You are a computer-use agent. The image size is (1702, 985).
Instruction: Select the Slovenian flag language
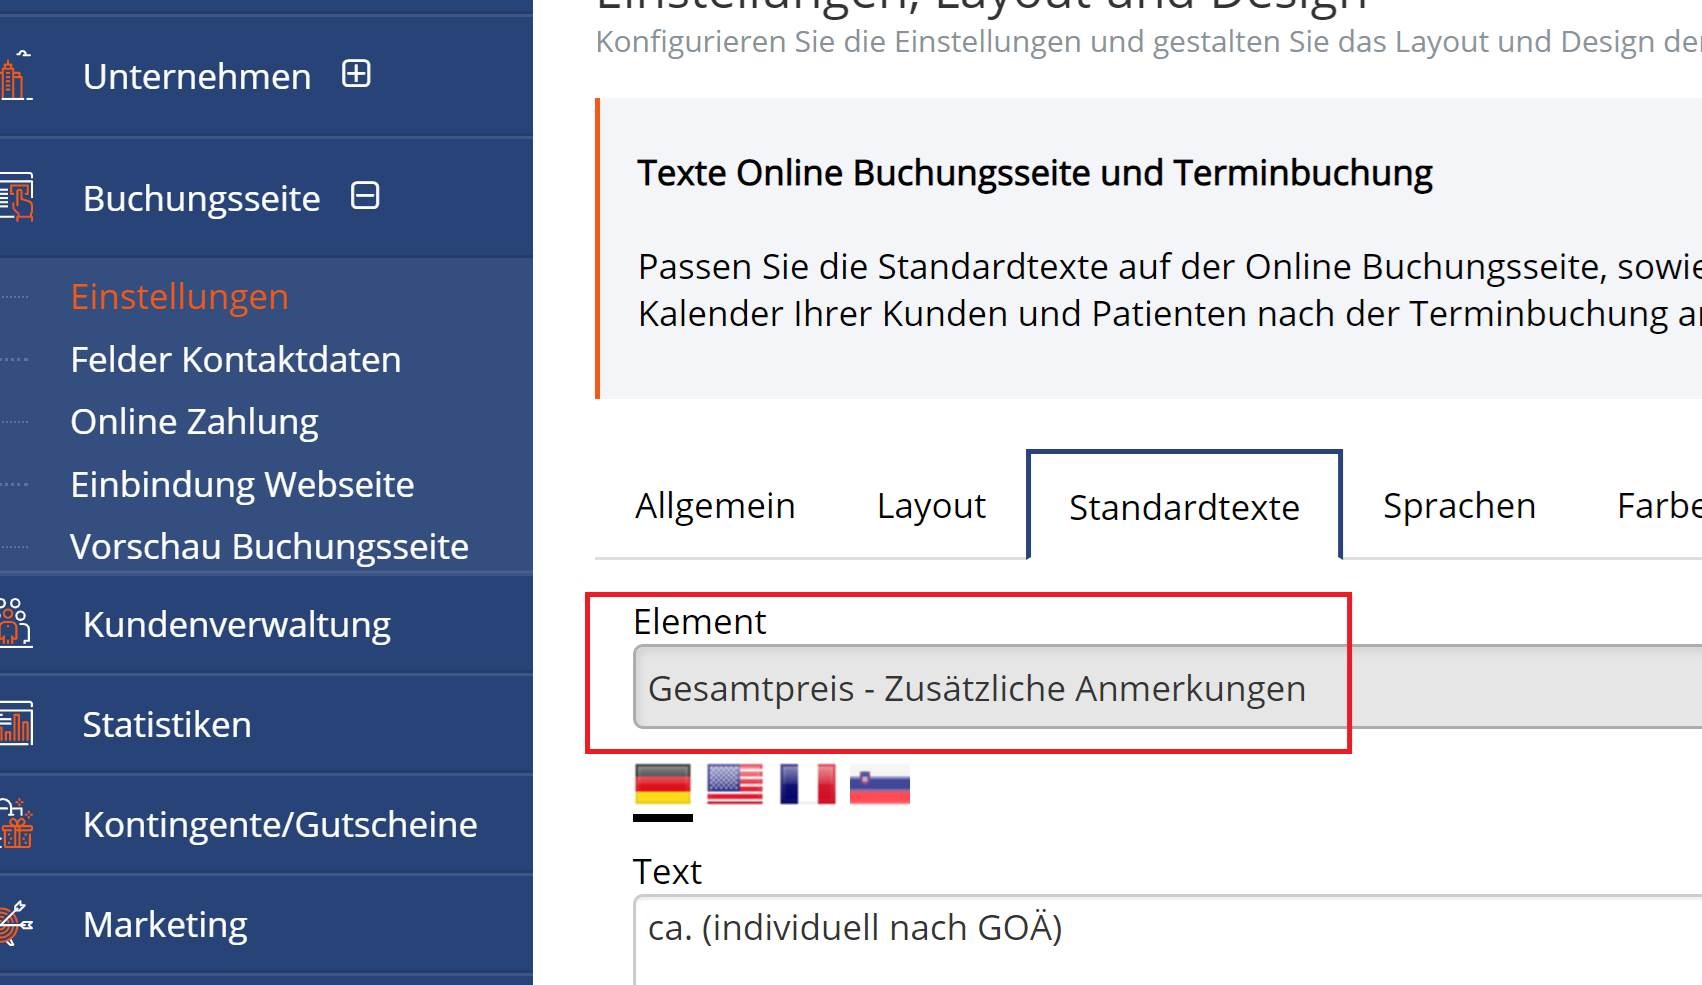[x=880, y=784]
